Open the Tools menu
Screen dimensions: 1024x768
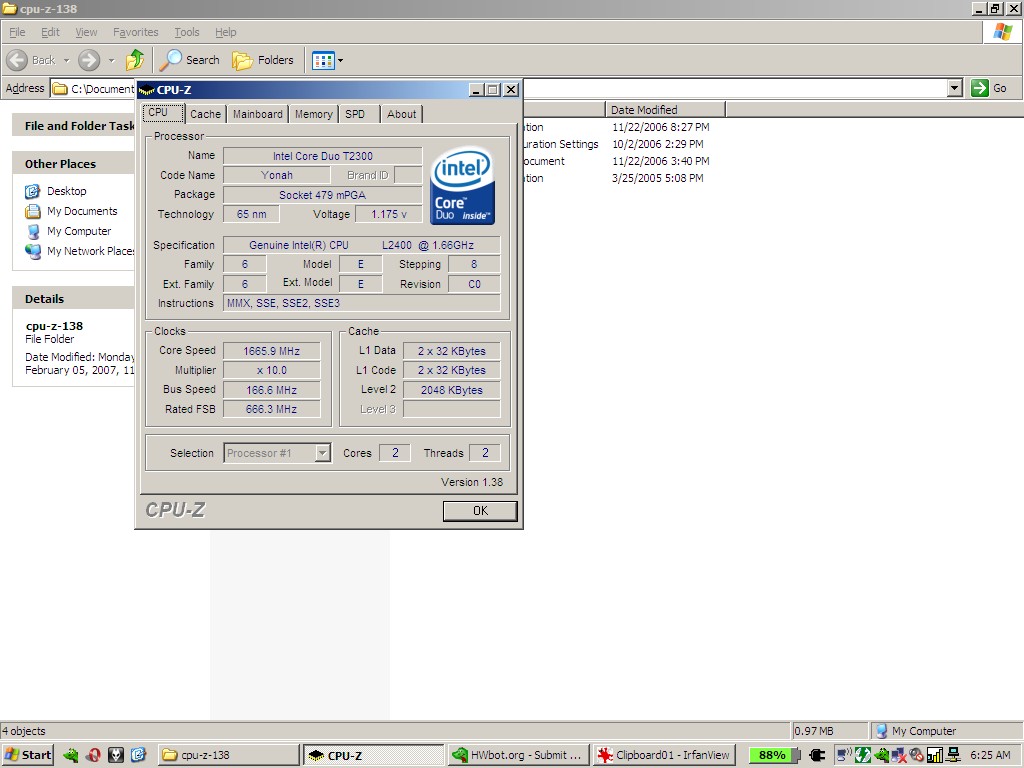pyautogui.click(x=187, y=32)
